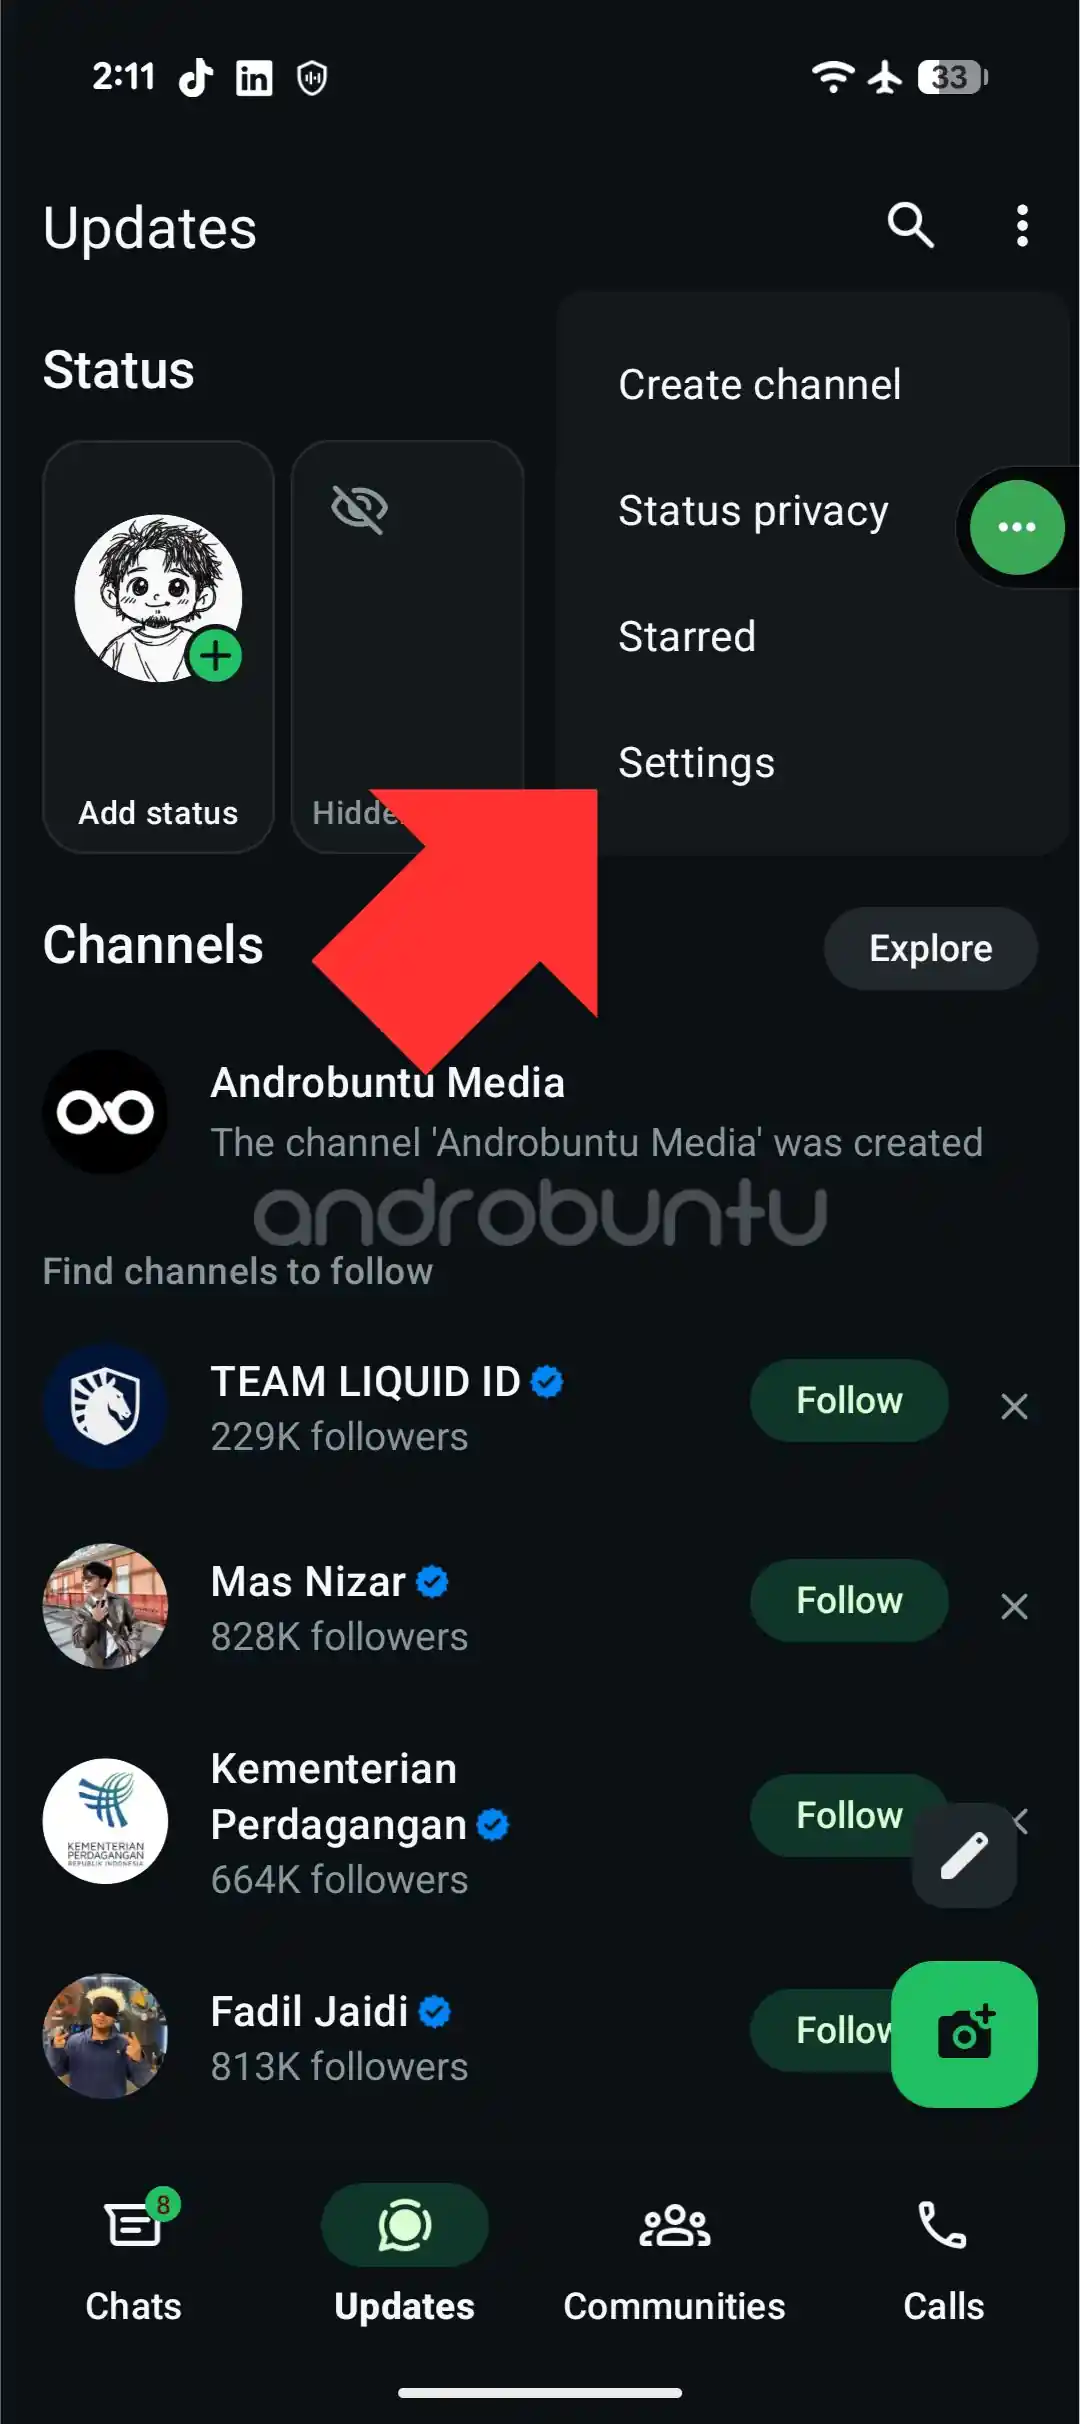The image size is (1080, 2424).
Task: Open the Androbuntu Media channel
Action: click(x=540, y=1112)
